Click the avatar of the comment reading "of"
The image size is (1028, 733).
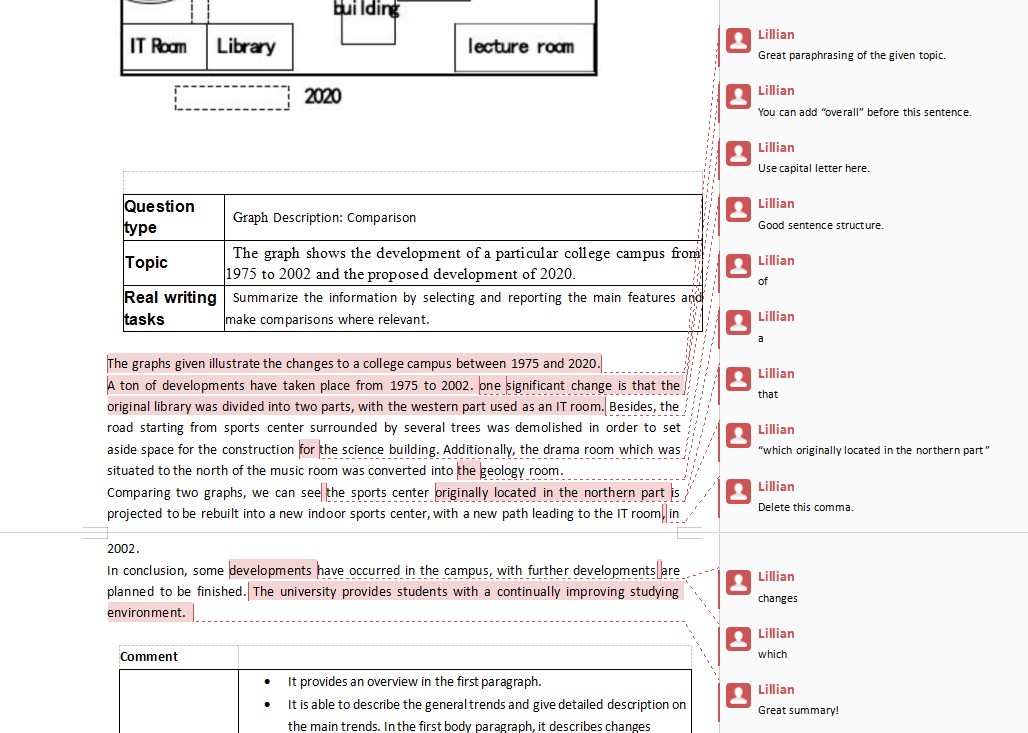(738, 266)
